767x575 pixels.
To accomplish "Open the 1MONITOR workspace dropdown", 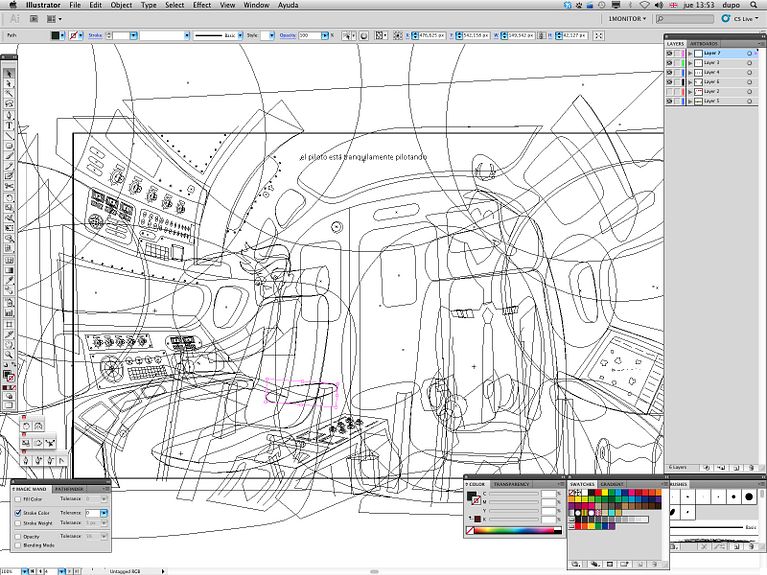I will (627, 18).
